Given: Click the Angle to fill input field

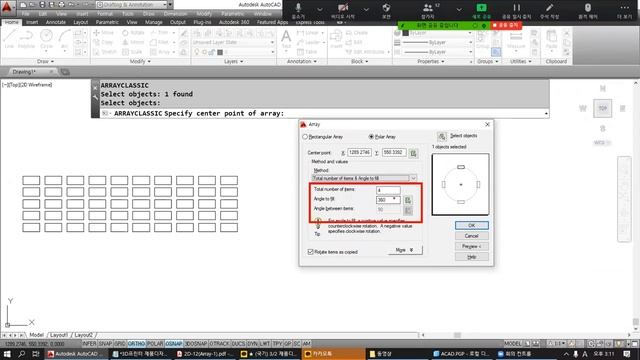Looking at the screenshot, I should click(x=388, y=200).
